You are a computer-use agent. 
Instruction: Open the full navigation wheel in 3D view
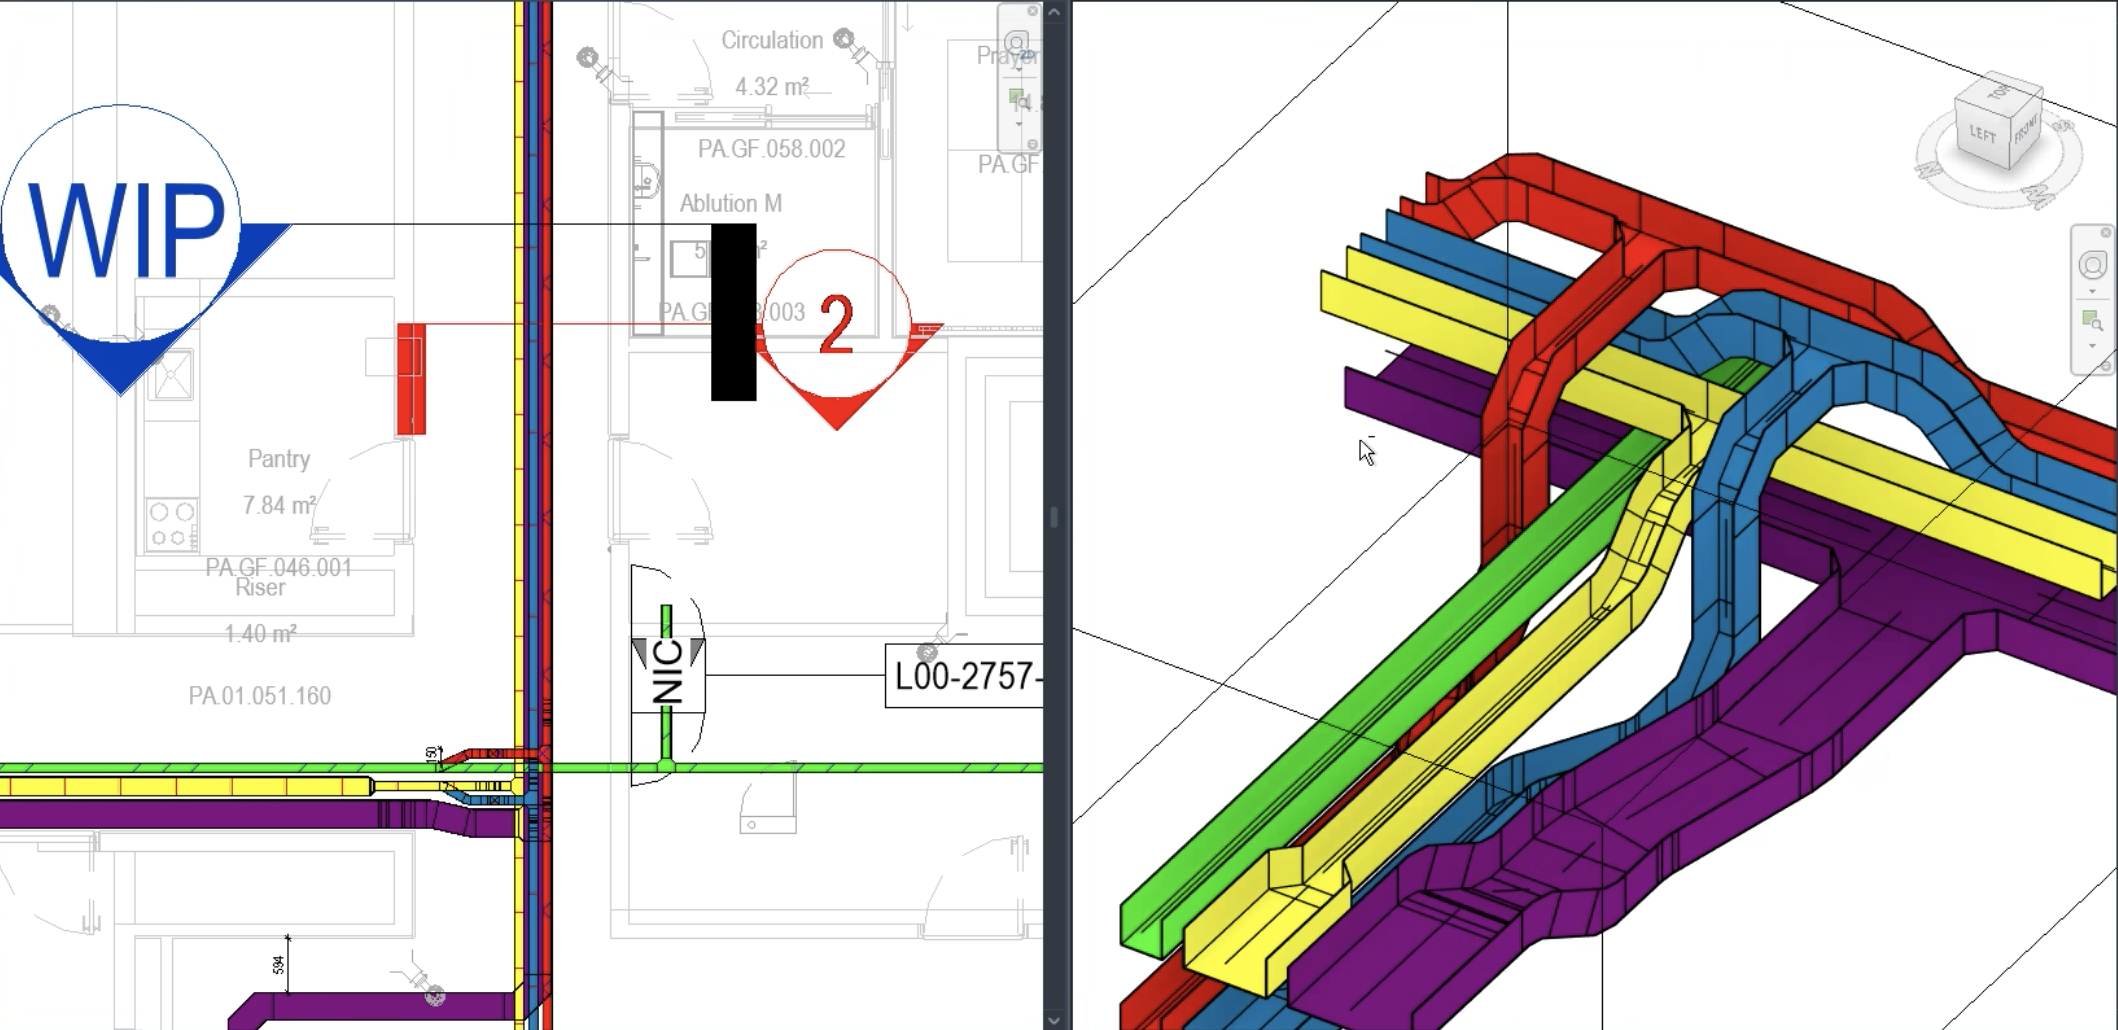point(2092,265)
